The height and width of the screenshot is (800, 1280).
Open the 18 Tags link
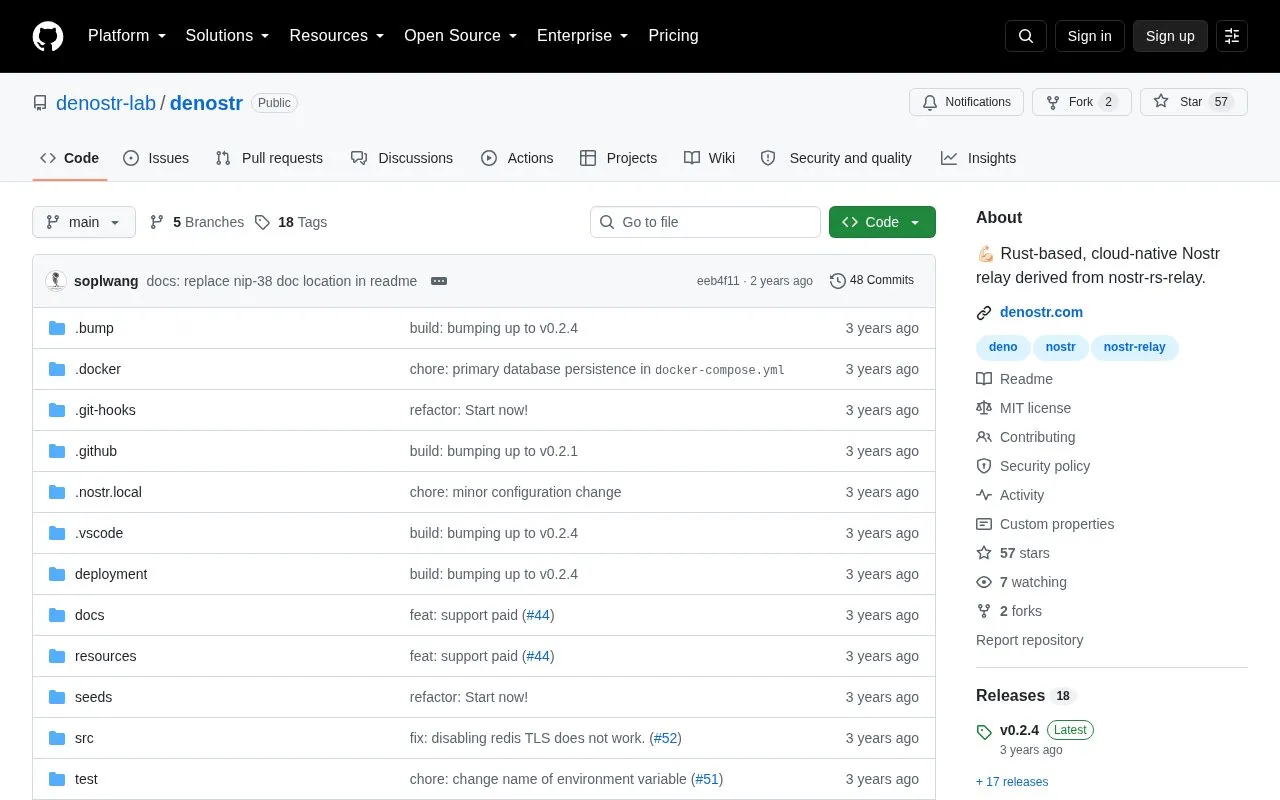click(x=291, y=222)
